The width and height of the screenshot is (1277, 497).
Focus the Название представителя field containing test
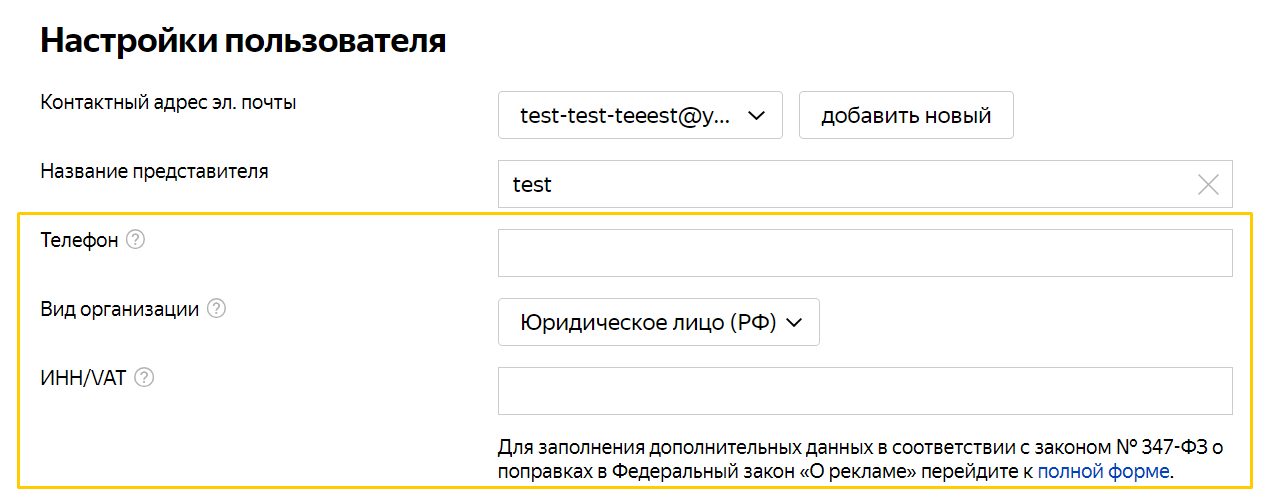click(865, 184)
